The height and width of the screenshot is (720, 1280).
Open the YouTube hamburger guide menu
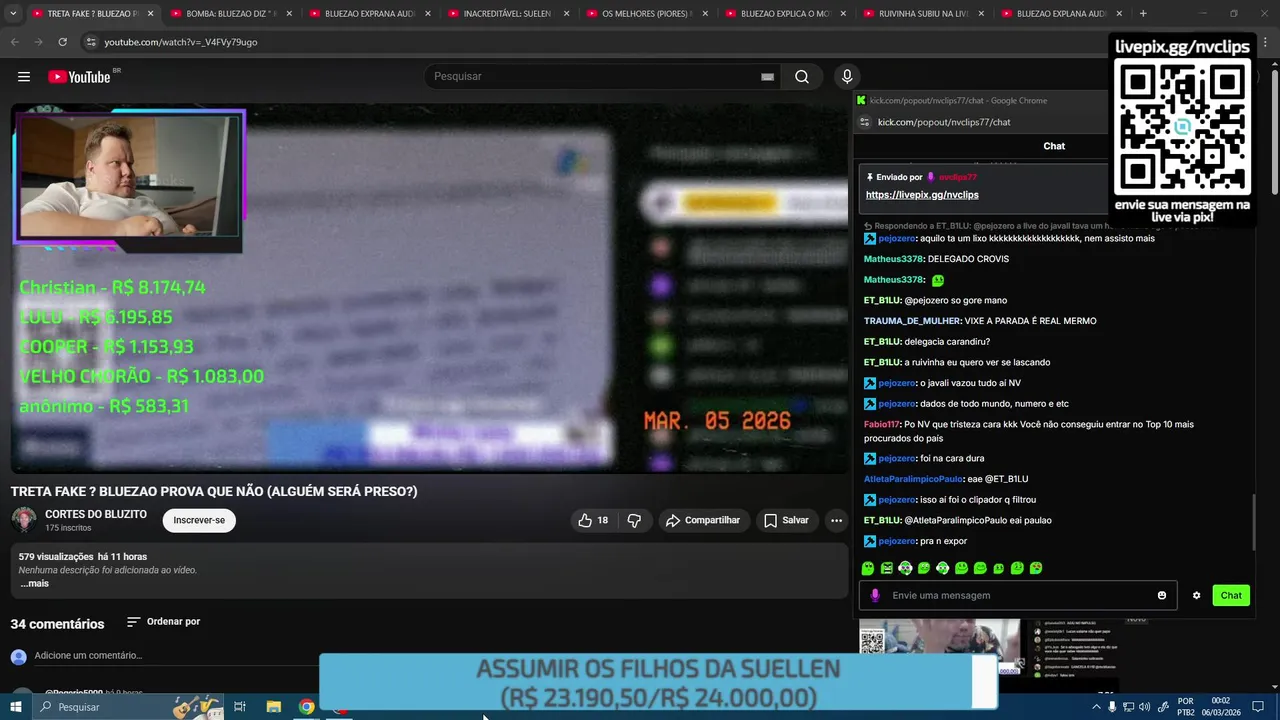pos(24,77)
